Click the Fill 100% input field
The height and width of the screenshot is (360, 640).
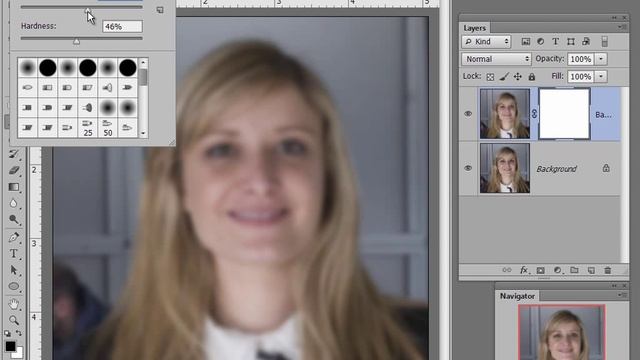coord(581,76)
